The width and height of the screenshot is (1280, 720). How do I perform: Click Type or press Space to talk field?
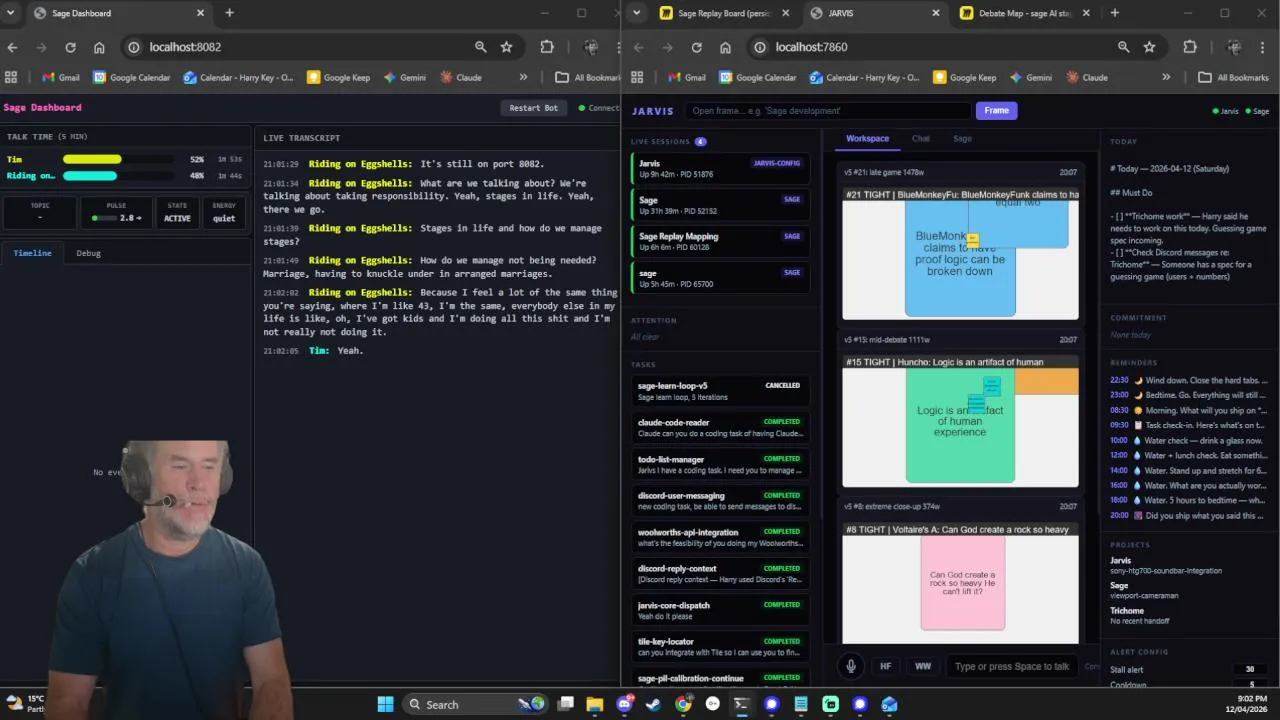tap(1012, 666)
